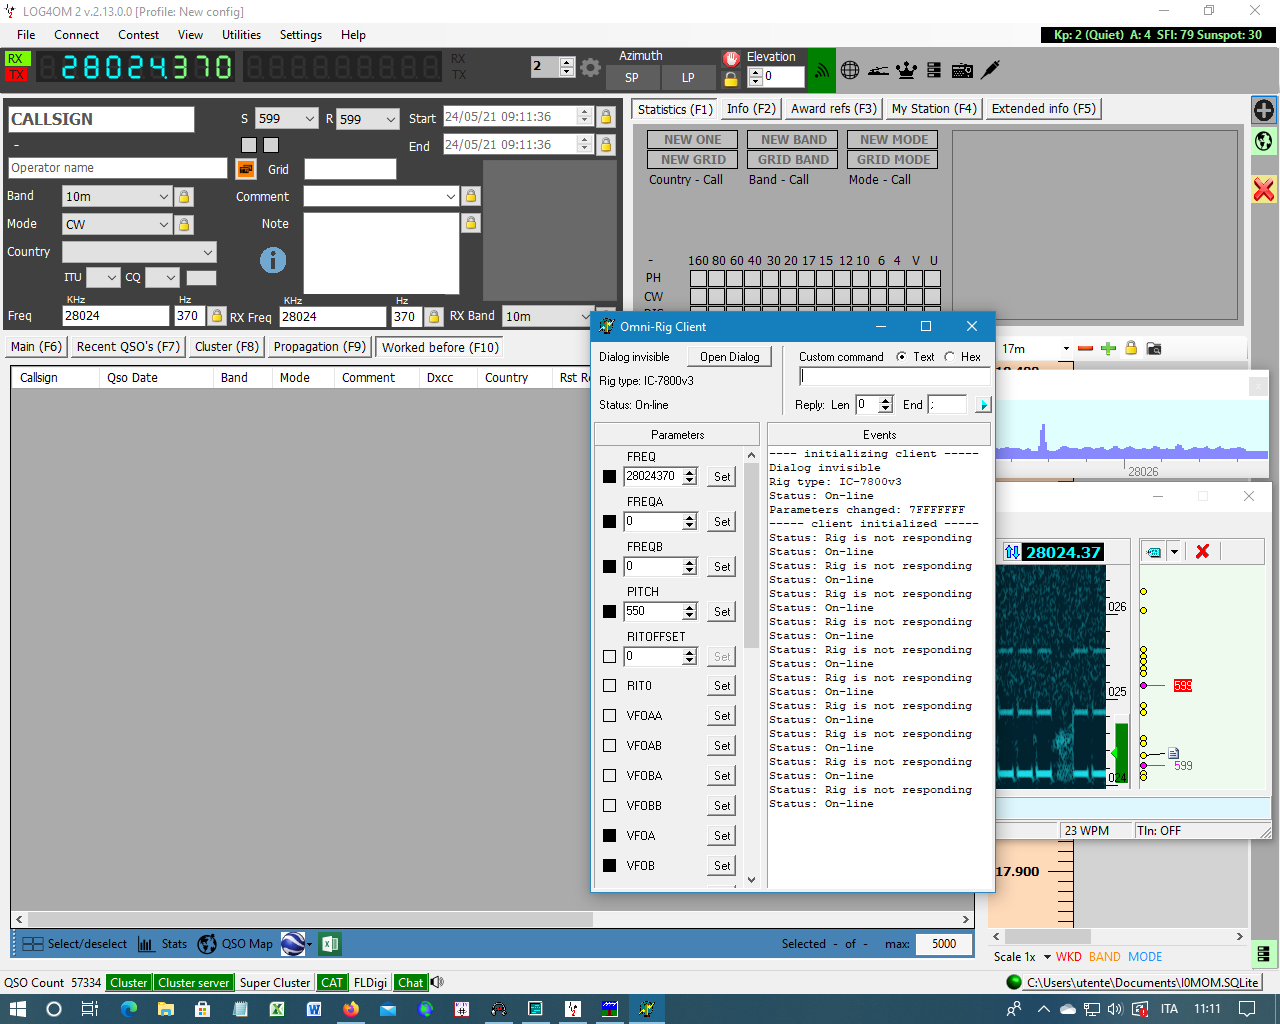
Task: Click the Open Dialog button in Omni-Rig
Action: (730, 357)
